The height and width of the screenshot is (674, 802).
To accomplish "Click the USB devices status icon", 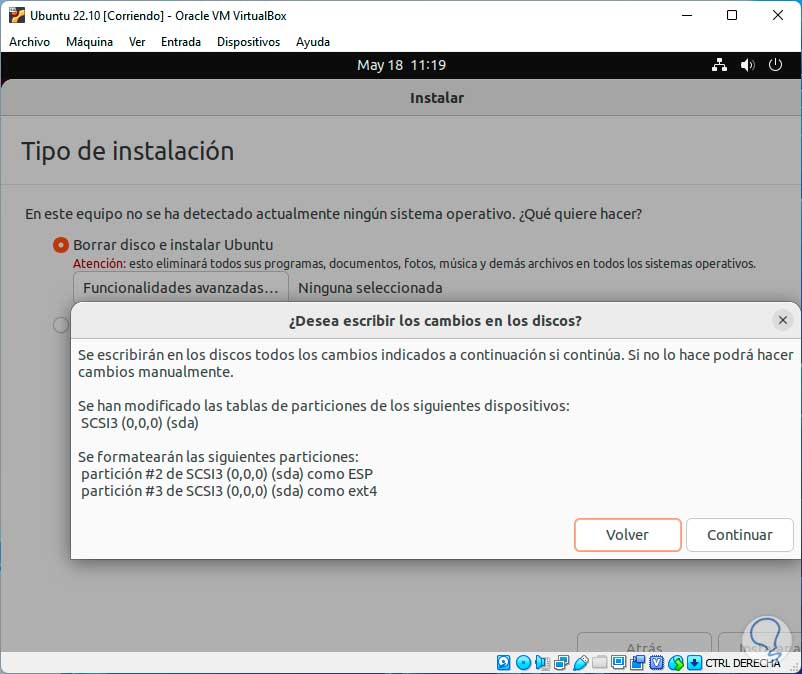I will pos(581,663).
